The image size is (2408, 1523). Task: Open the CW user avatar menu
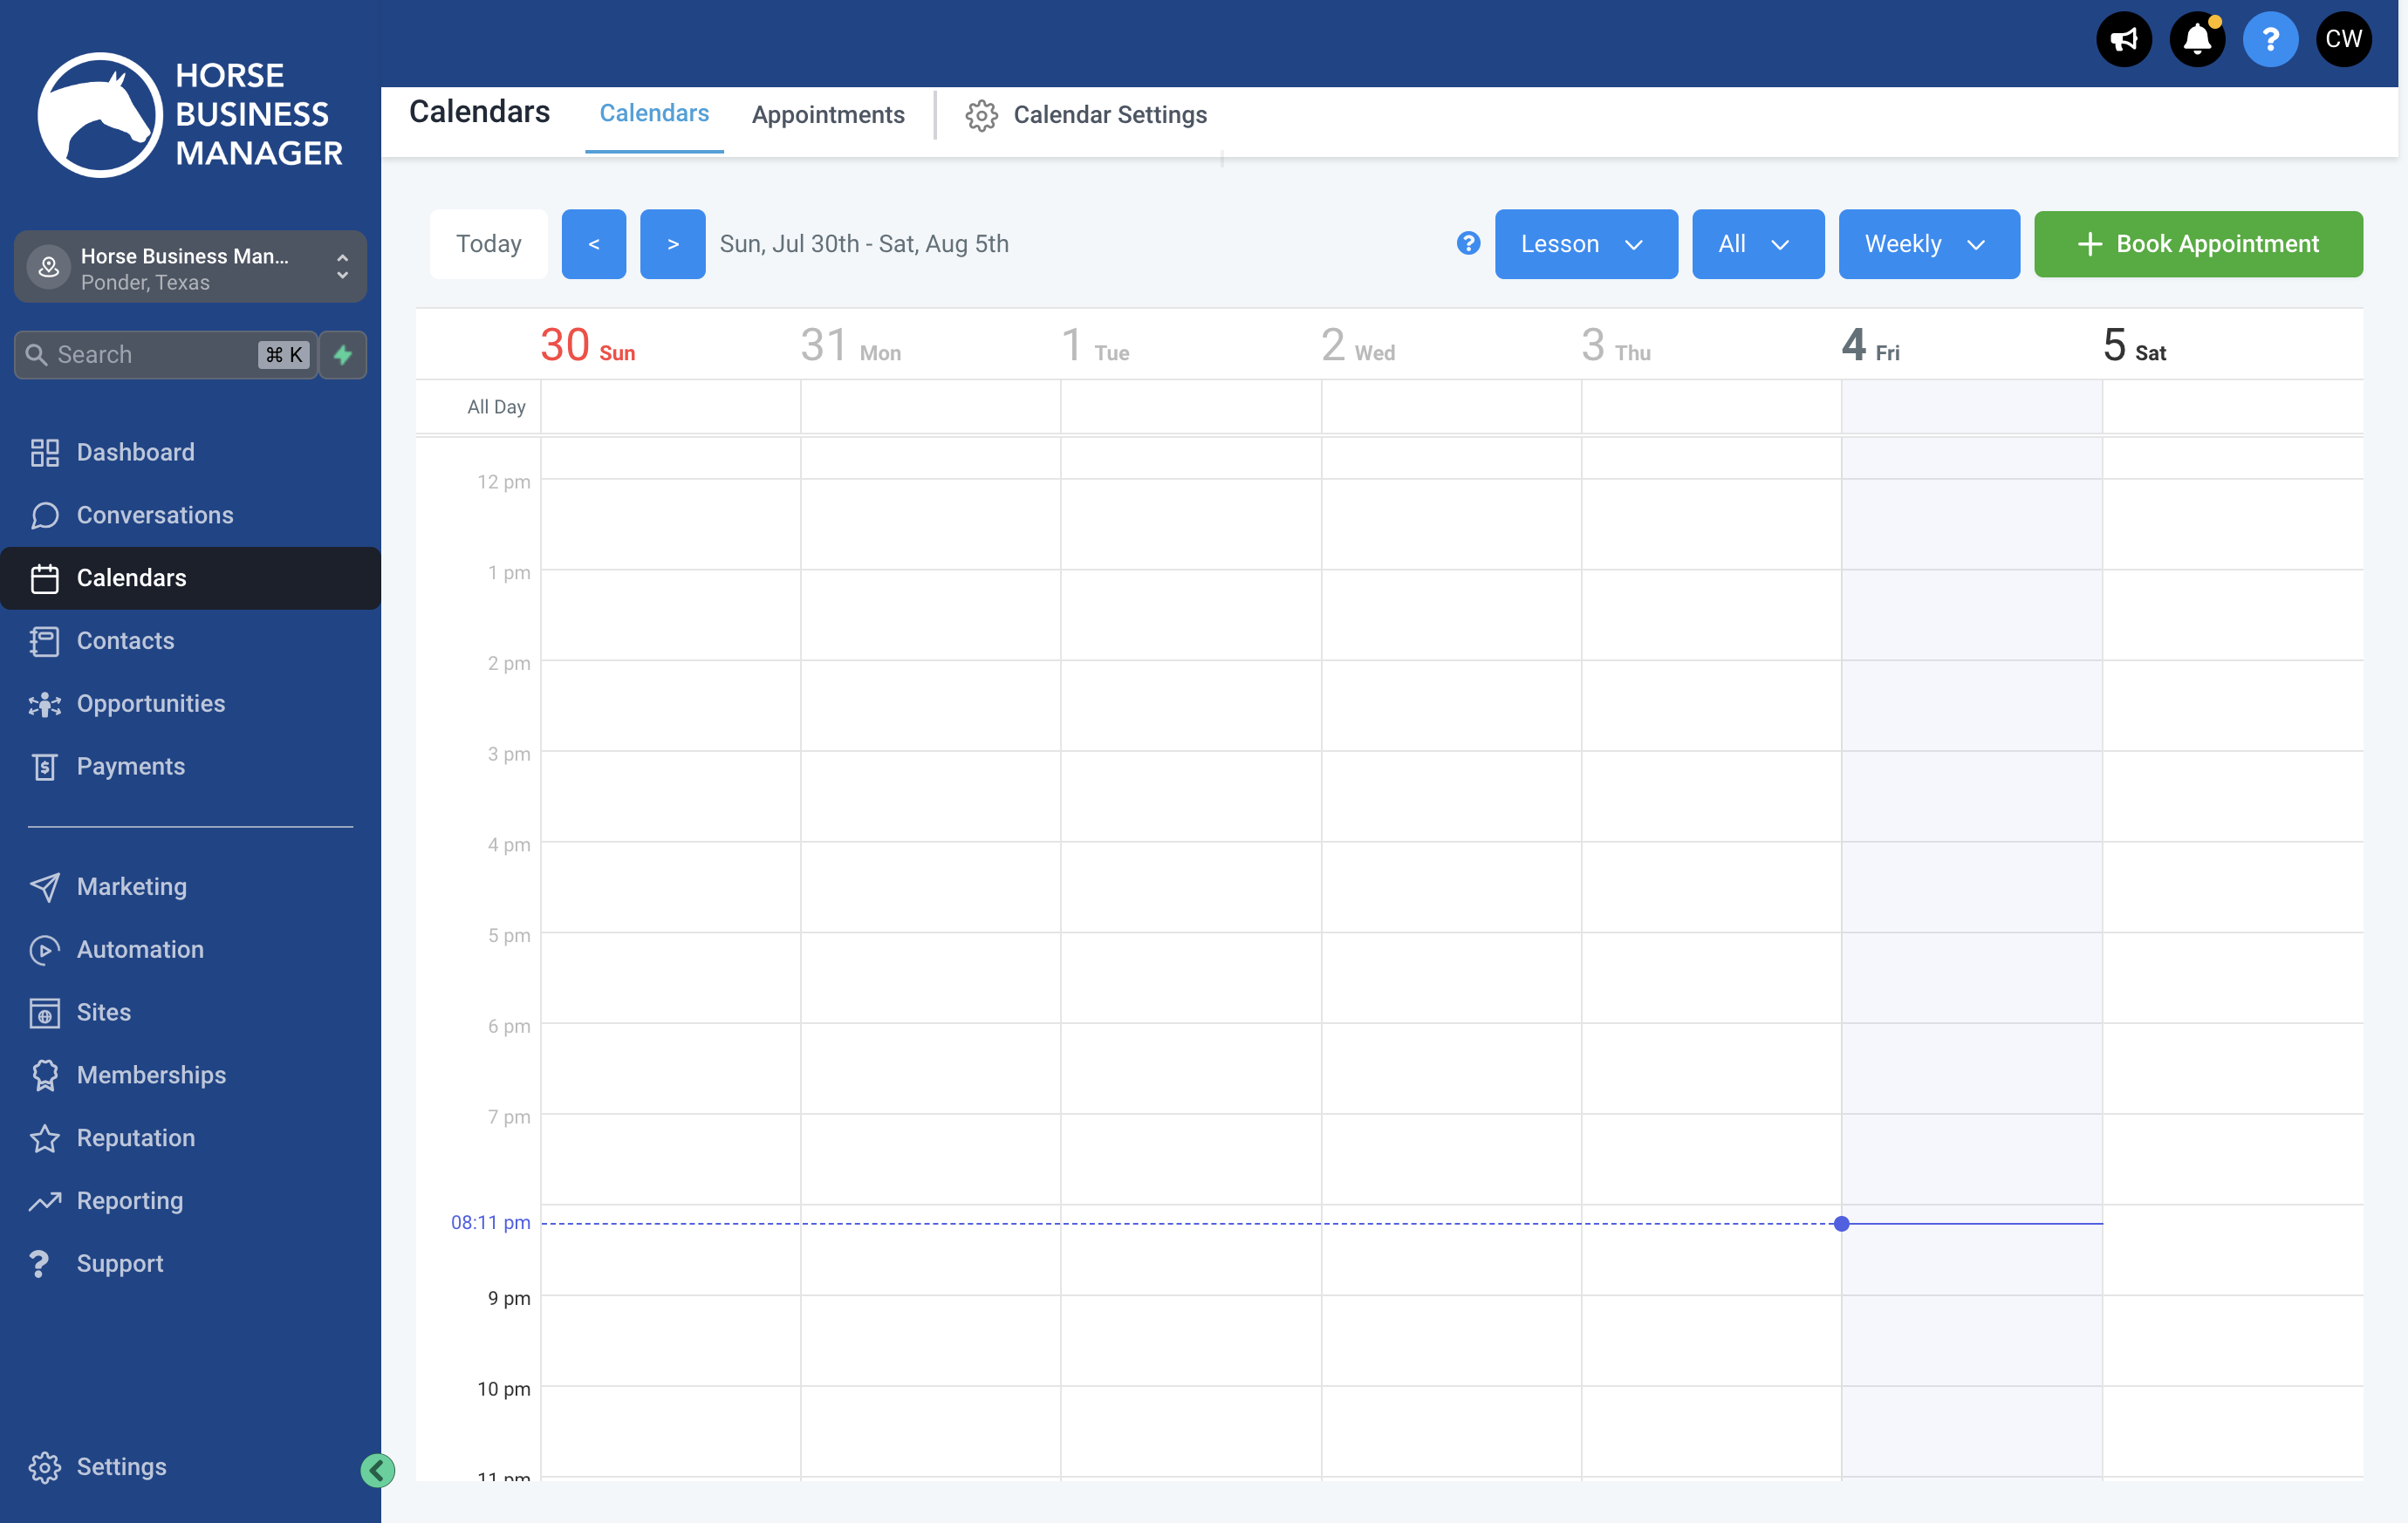[2343, 40]
